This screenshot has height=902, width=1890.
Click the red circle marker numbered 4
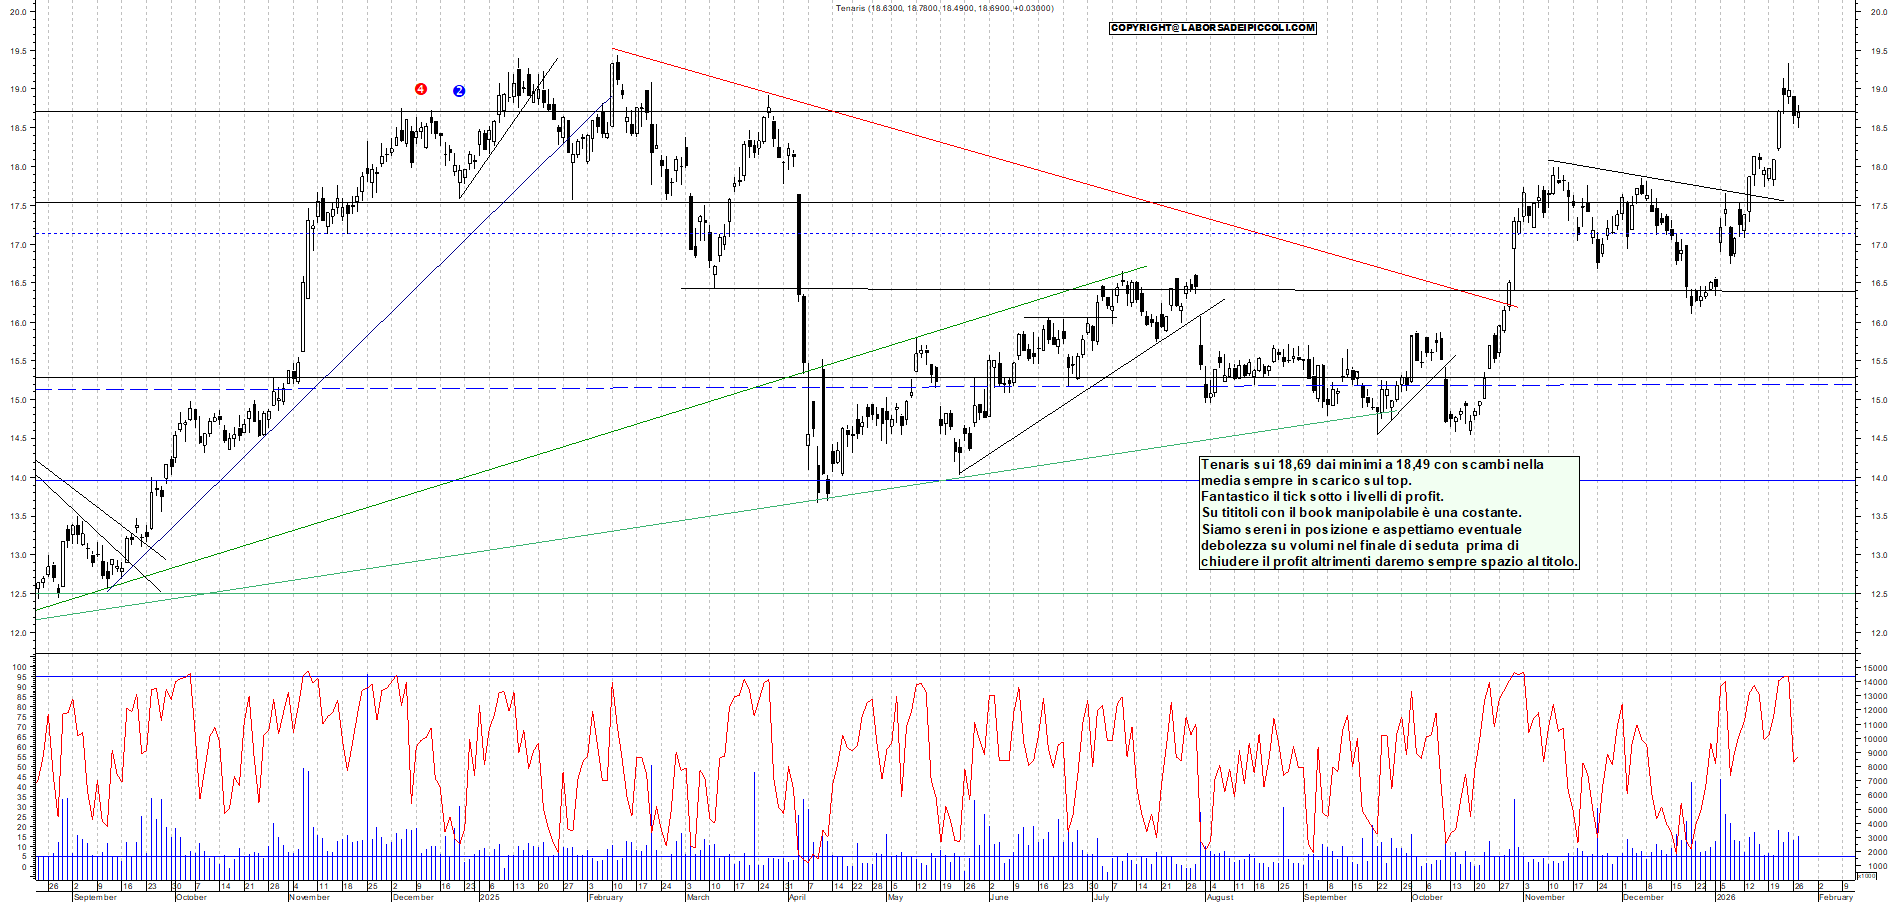[x=421, y=89]
